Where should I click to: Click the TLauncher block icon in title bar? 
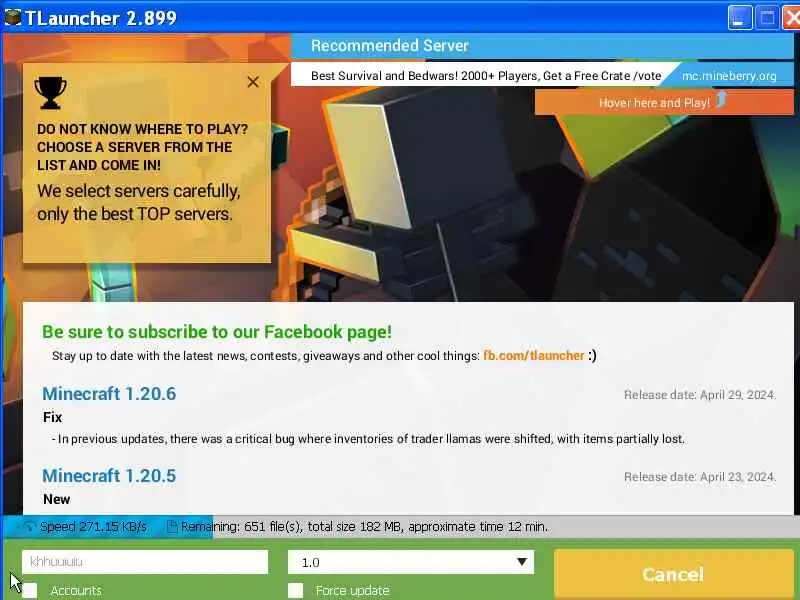coord(13,17)
